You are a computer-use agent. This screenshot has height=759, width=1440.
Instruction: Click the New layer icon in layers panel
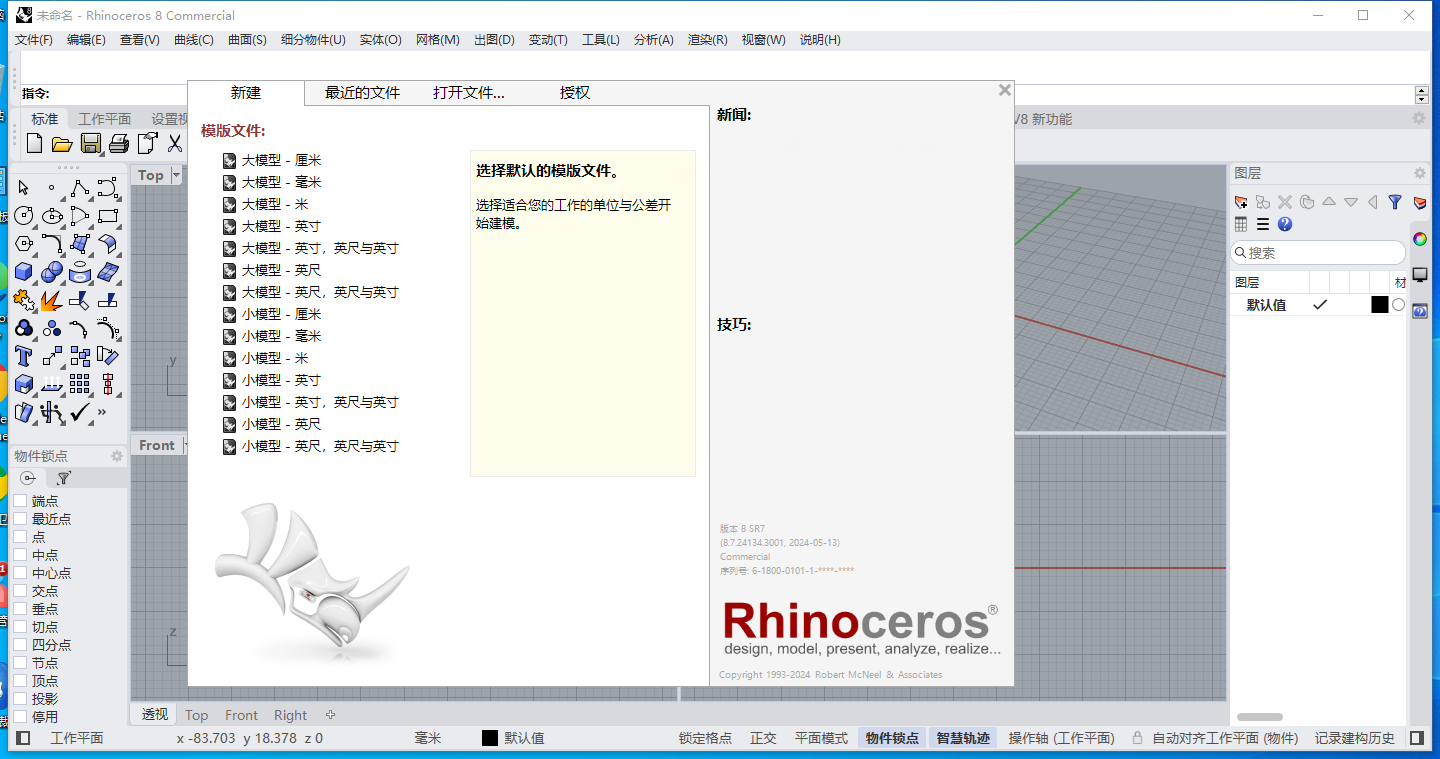tap(1241, 202)
